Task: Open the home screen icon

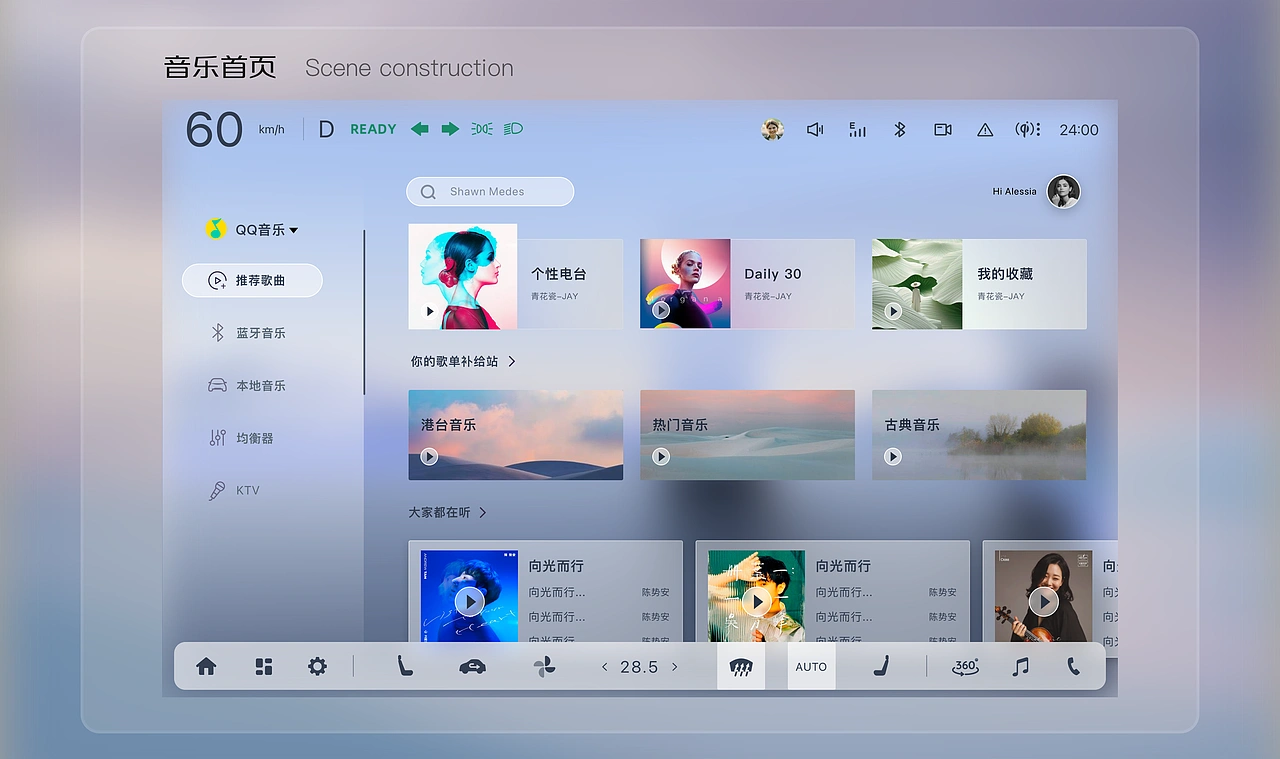Action: pyautogui.click(x=206, y=667)
